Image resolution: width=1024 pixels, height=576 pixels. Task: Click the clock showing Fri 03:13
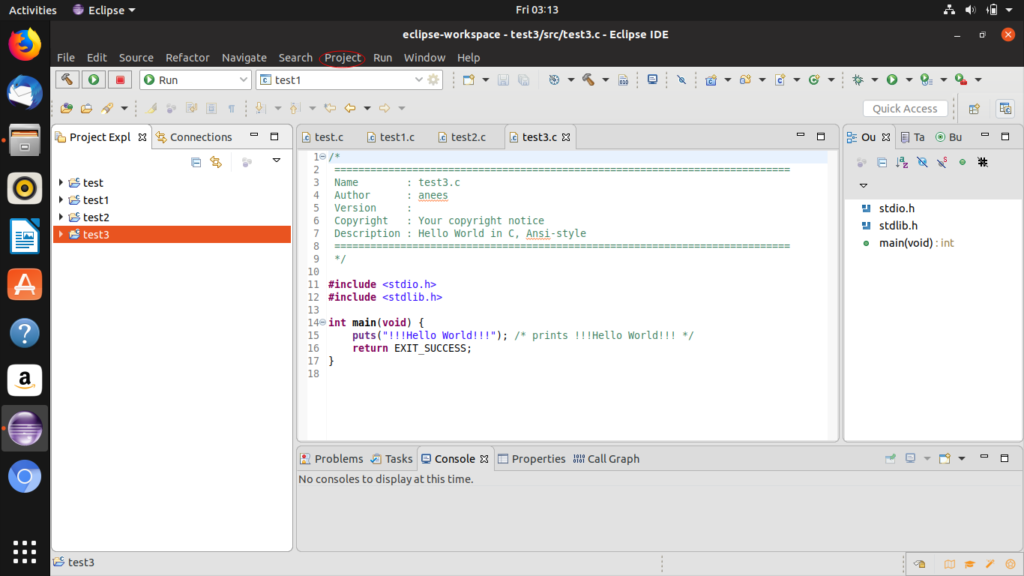[x=537, y=10]
